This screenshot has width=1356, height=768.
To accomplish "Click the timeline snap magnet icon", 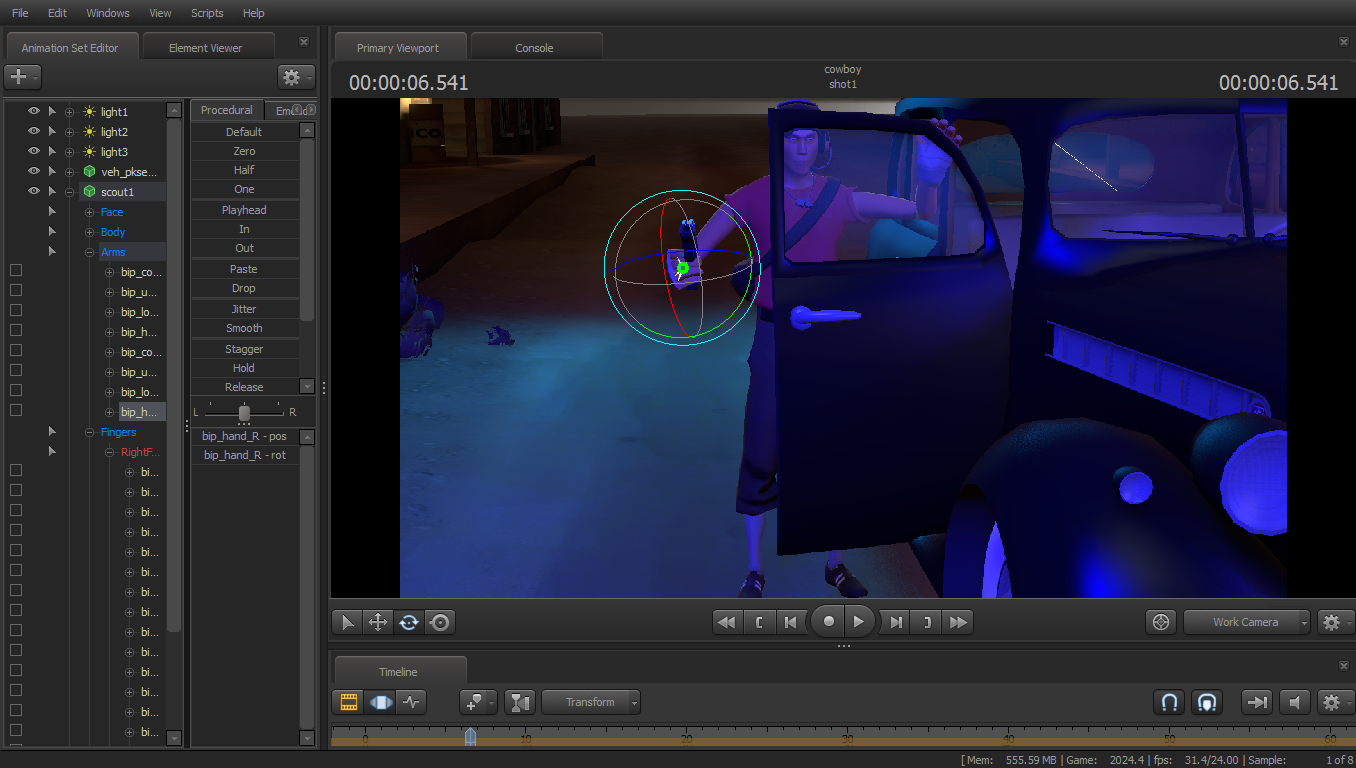I will pyautogui.click(x=1168, y=702).
